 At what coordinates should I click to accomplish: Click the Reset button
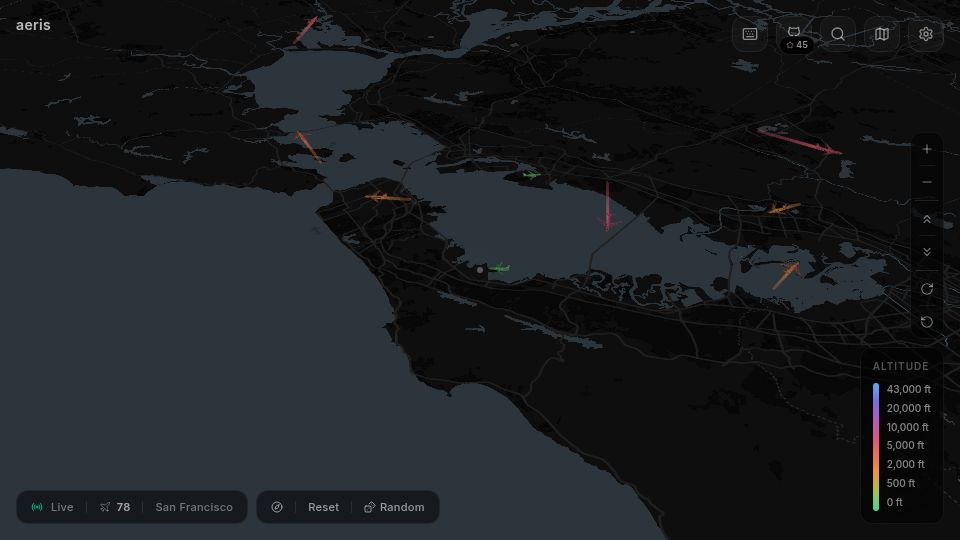(323, 507)
